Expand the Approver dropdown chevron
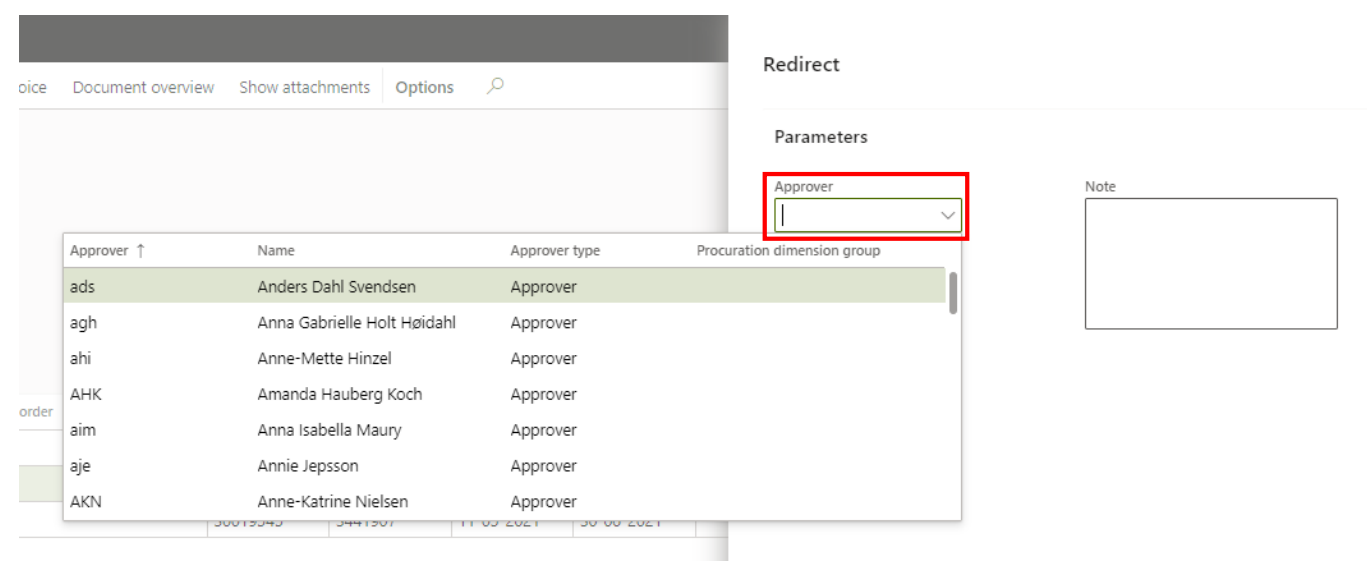 click(x=947, y=215)
